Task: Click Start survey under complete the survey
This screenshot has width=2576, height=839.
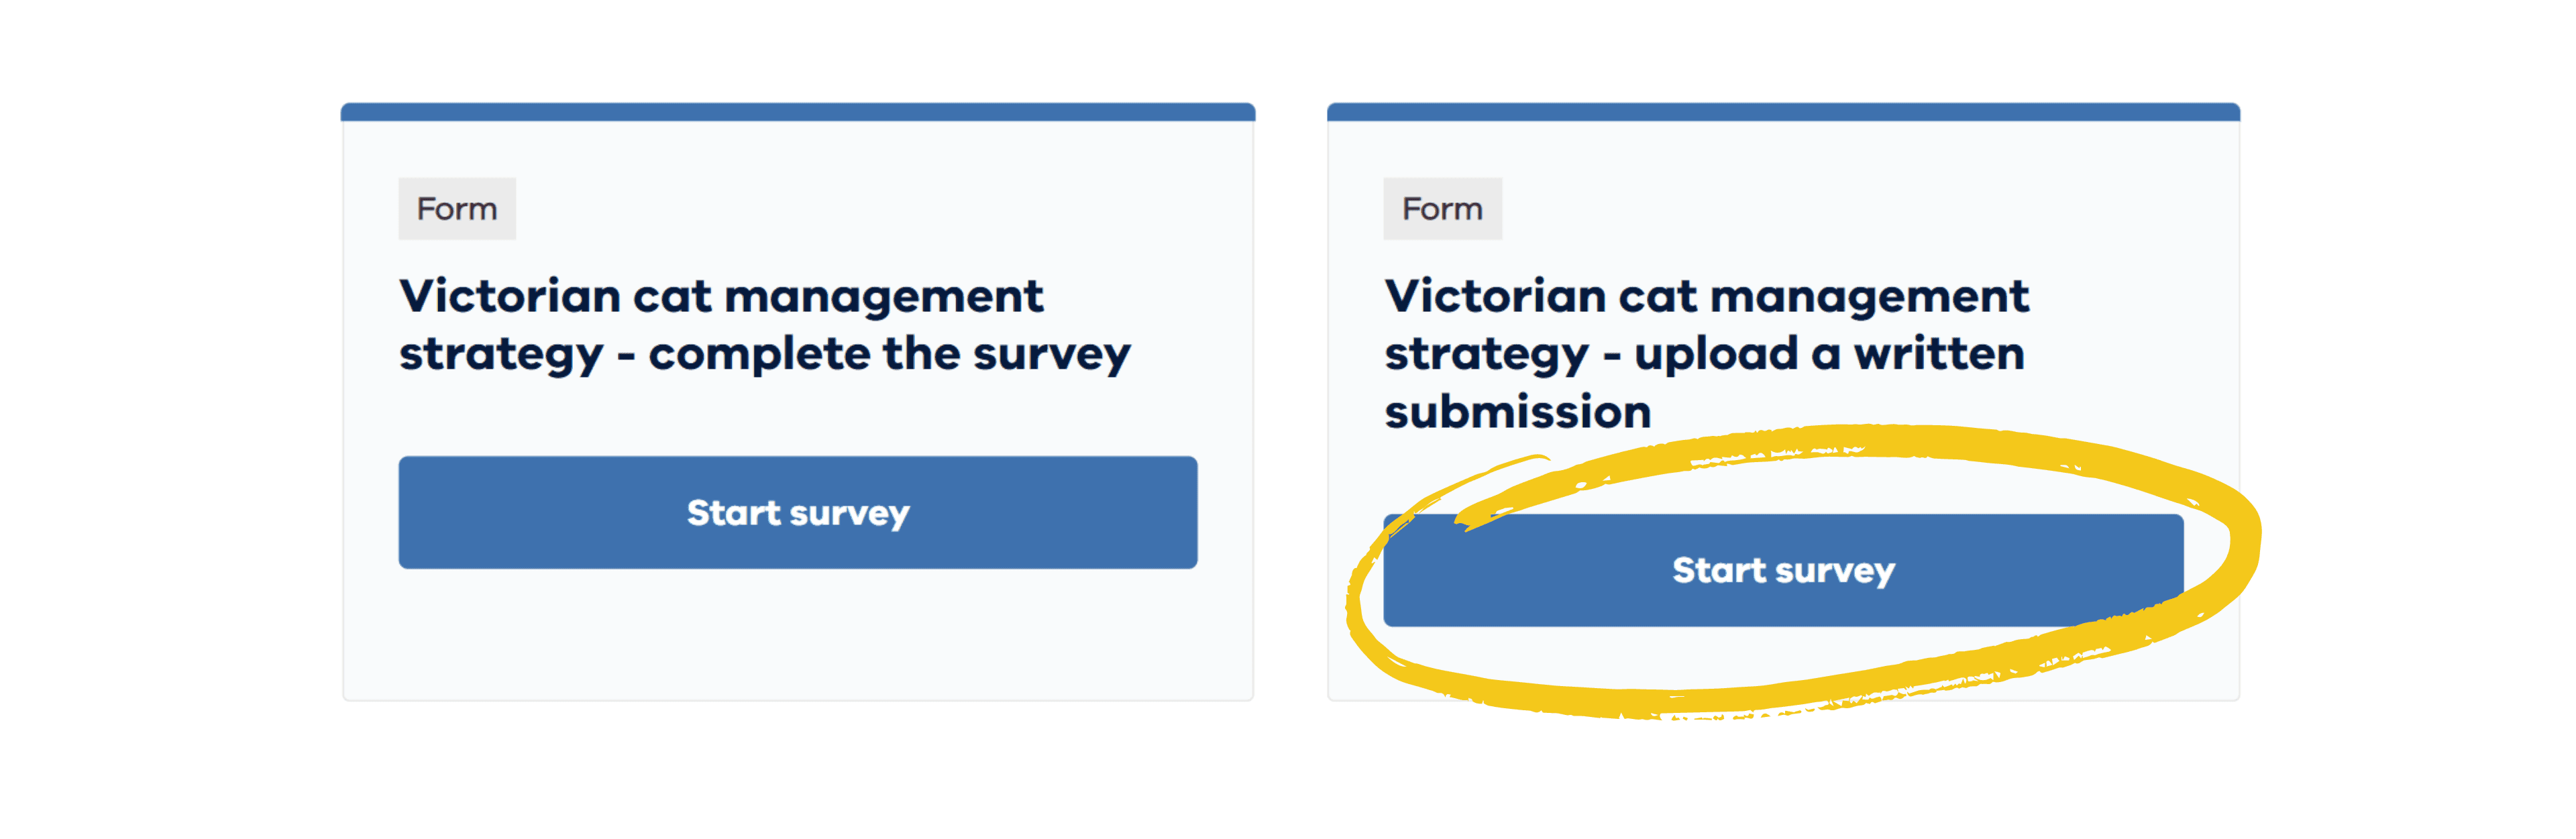Action: coord(797,512)
